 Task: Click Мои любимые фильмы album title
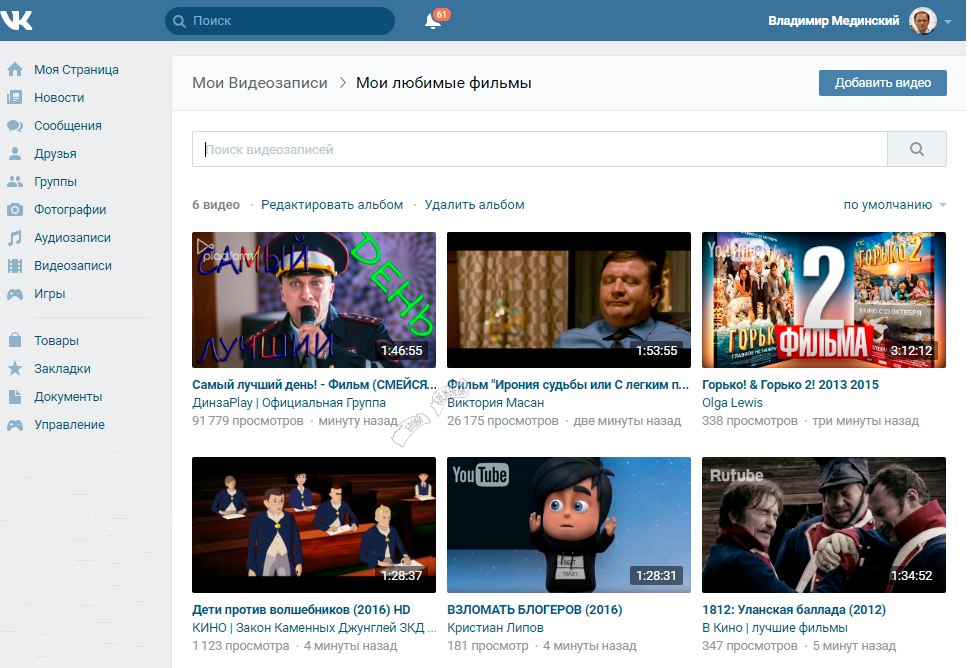pyautogui.click(x=443, y=83)
